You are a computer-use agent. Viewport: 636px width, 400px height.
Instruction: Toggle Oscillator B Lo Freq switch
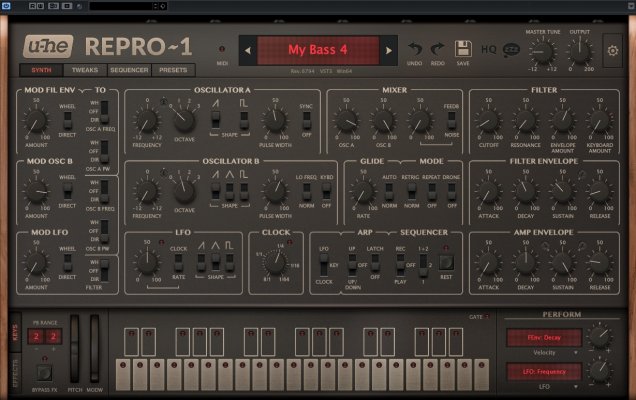[x=307, y=191]
